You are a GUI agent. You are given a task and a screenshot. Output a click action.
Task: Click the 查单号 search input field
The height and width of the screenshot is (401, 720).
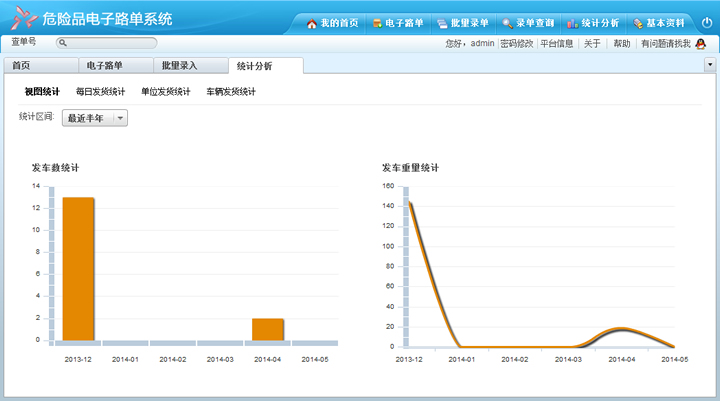[110, 44]
